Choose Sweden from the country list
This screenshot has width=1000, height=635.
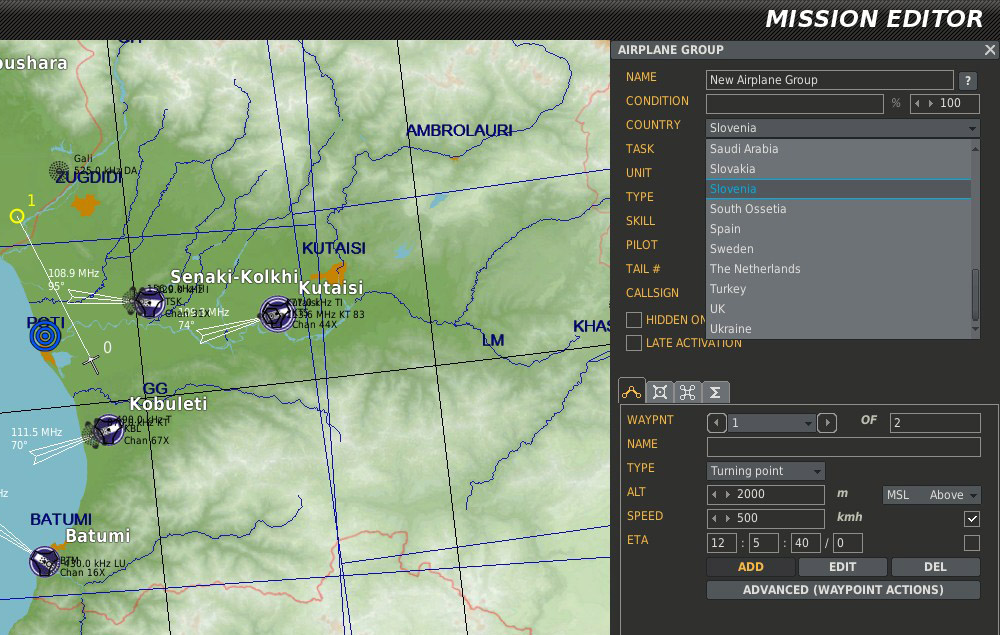pyautogui.click(x=732, y=249)
